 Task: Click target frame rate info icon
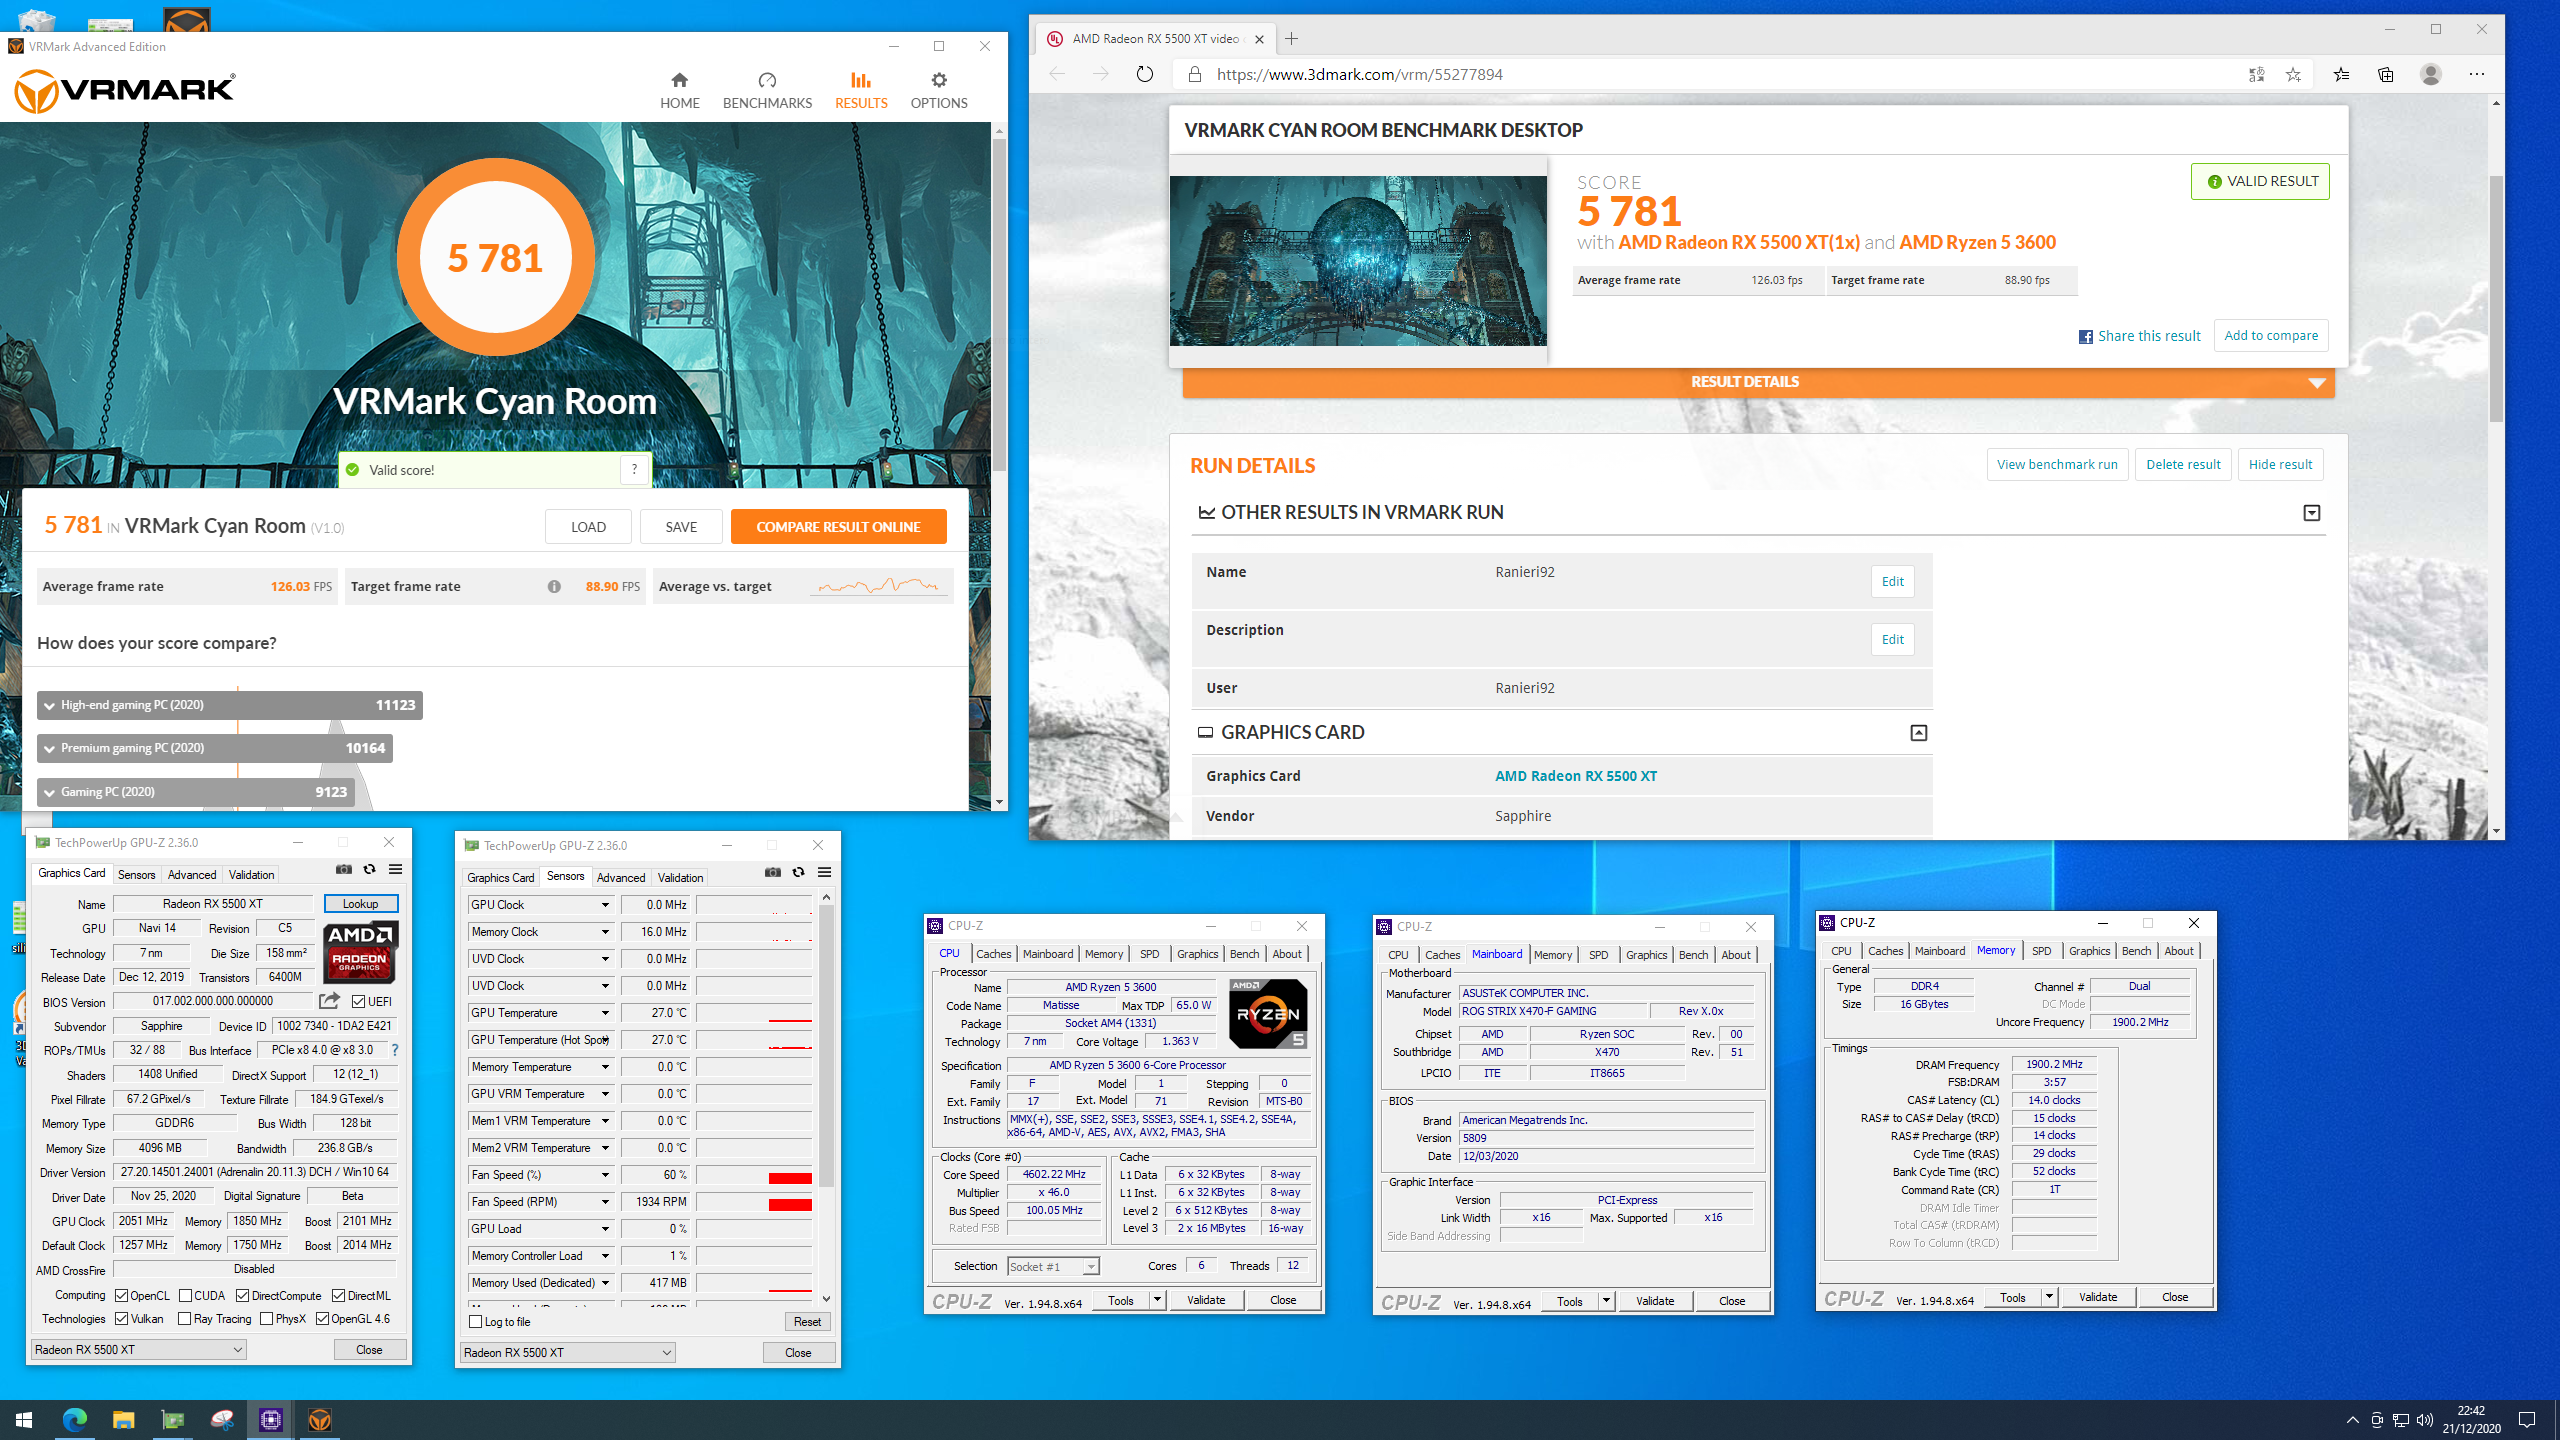tap(554, 587)
